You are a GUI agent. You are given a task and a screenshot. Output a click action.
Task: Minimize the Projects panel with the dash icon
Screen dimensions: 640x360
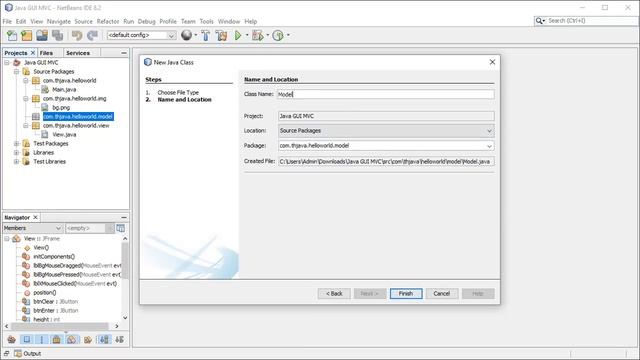(124, 53)
